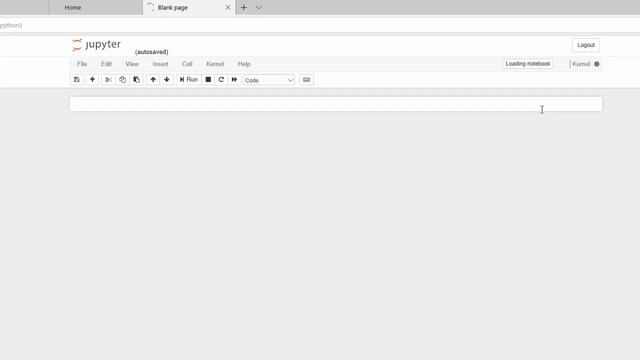Click the browser address bar

[320, 25]
